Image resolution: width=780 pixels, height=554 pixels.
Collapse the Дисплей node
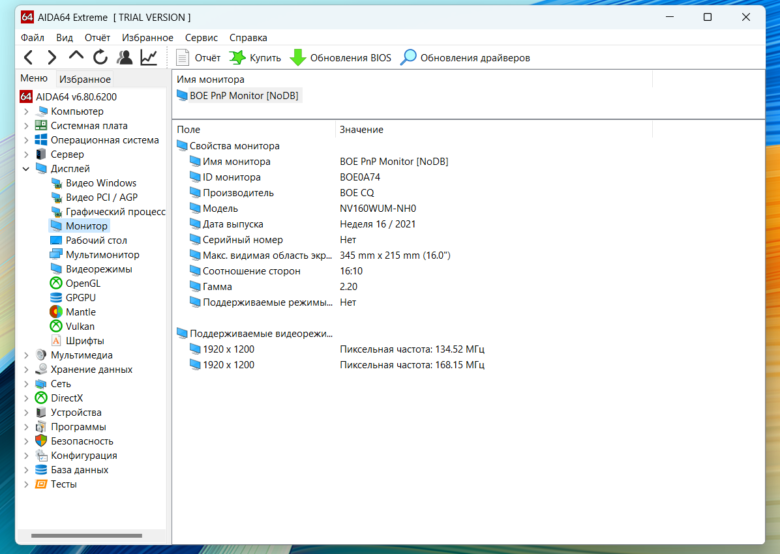[x=26, y=169]
